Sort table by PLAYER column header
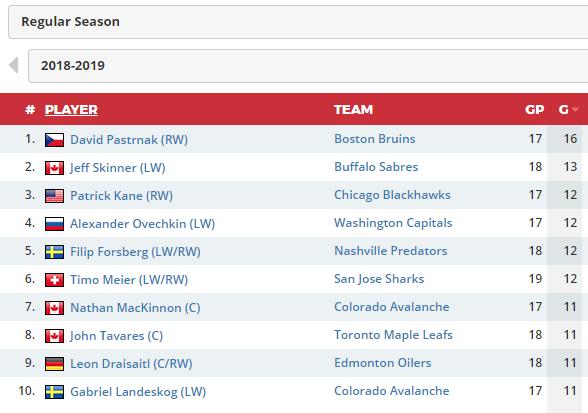Viewport: 588px width, 413px height. (x=71, y=110)
